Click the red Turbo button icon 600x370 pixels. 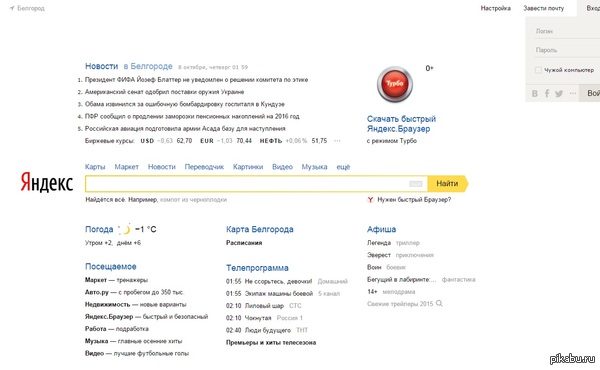pyautogui.click(x=395, y=84)
